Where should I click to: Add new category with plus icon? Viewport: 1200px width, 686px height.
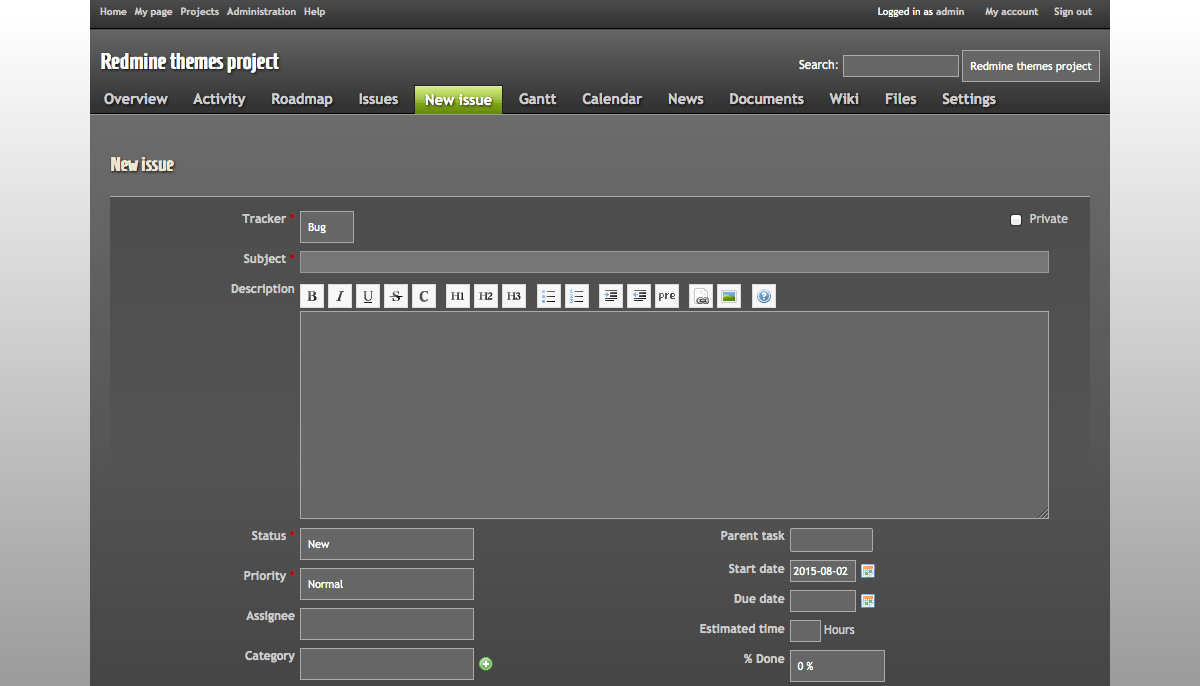(486, 663)
